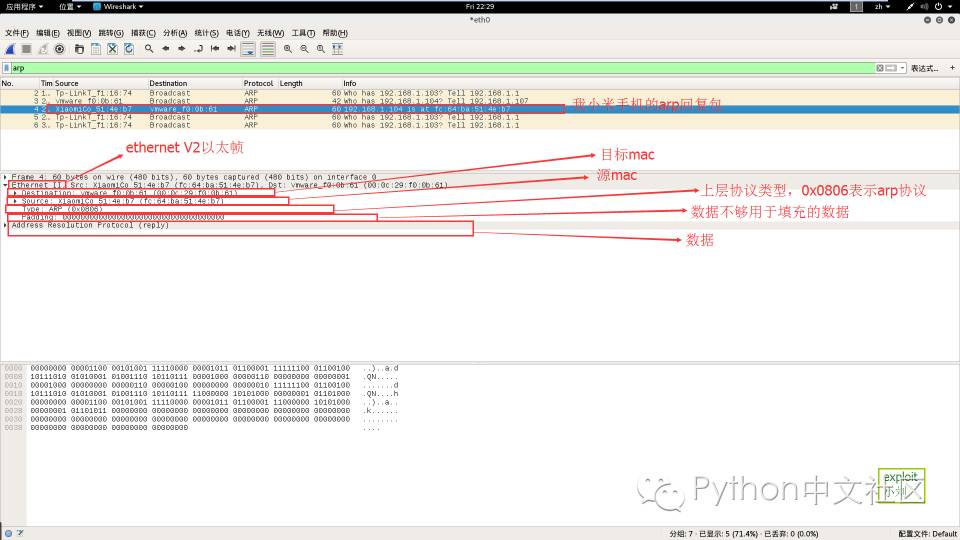Apply the display filter
This screenshot has width=960, height=540.
(x=891, y=68)
